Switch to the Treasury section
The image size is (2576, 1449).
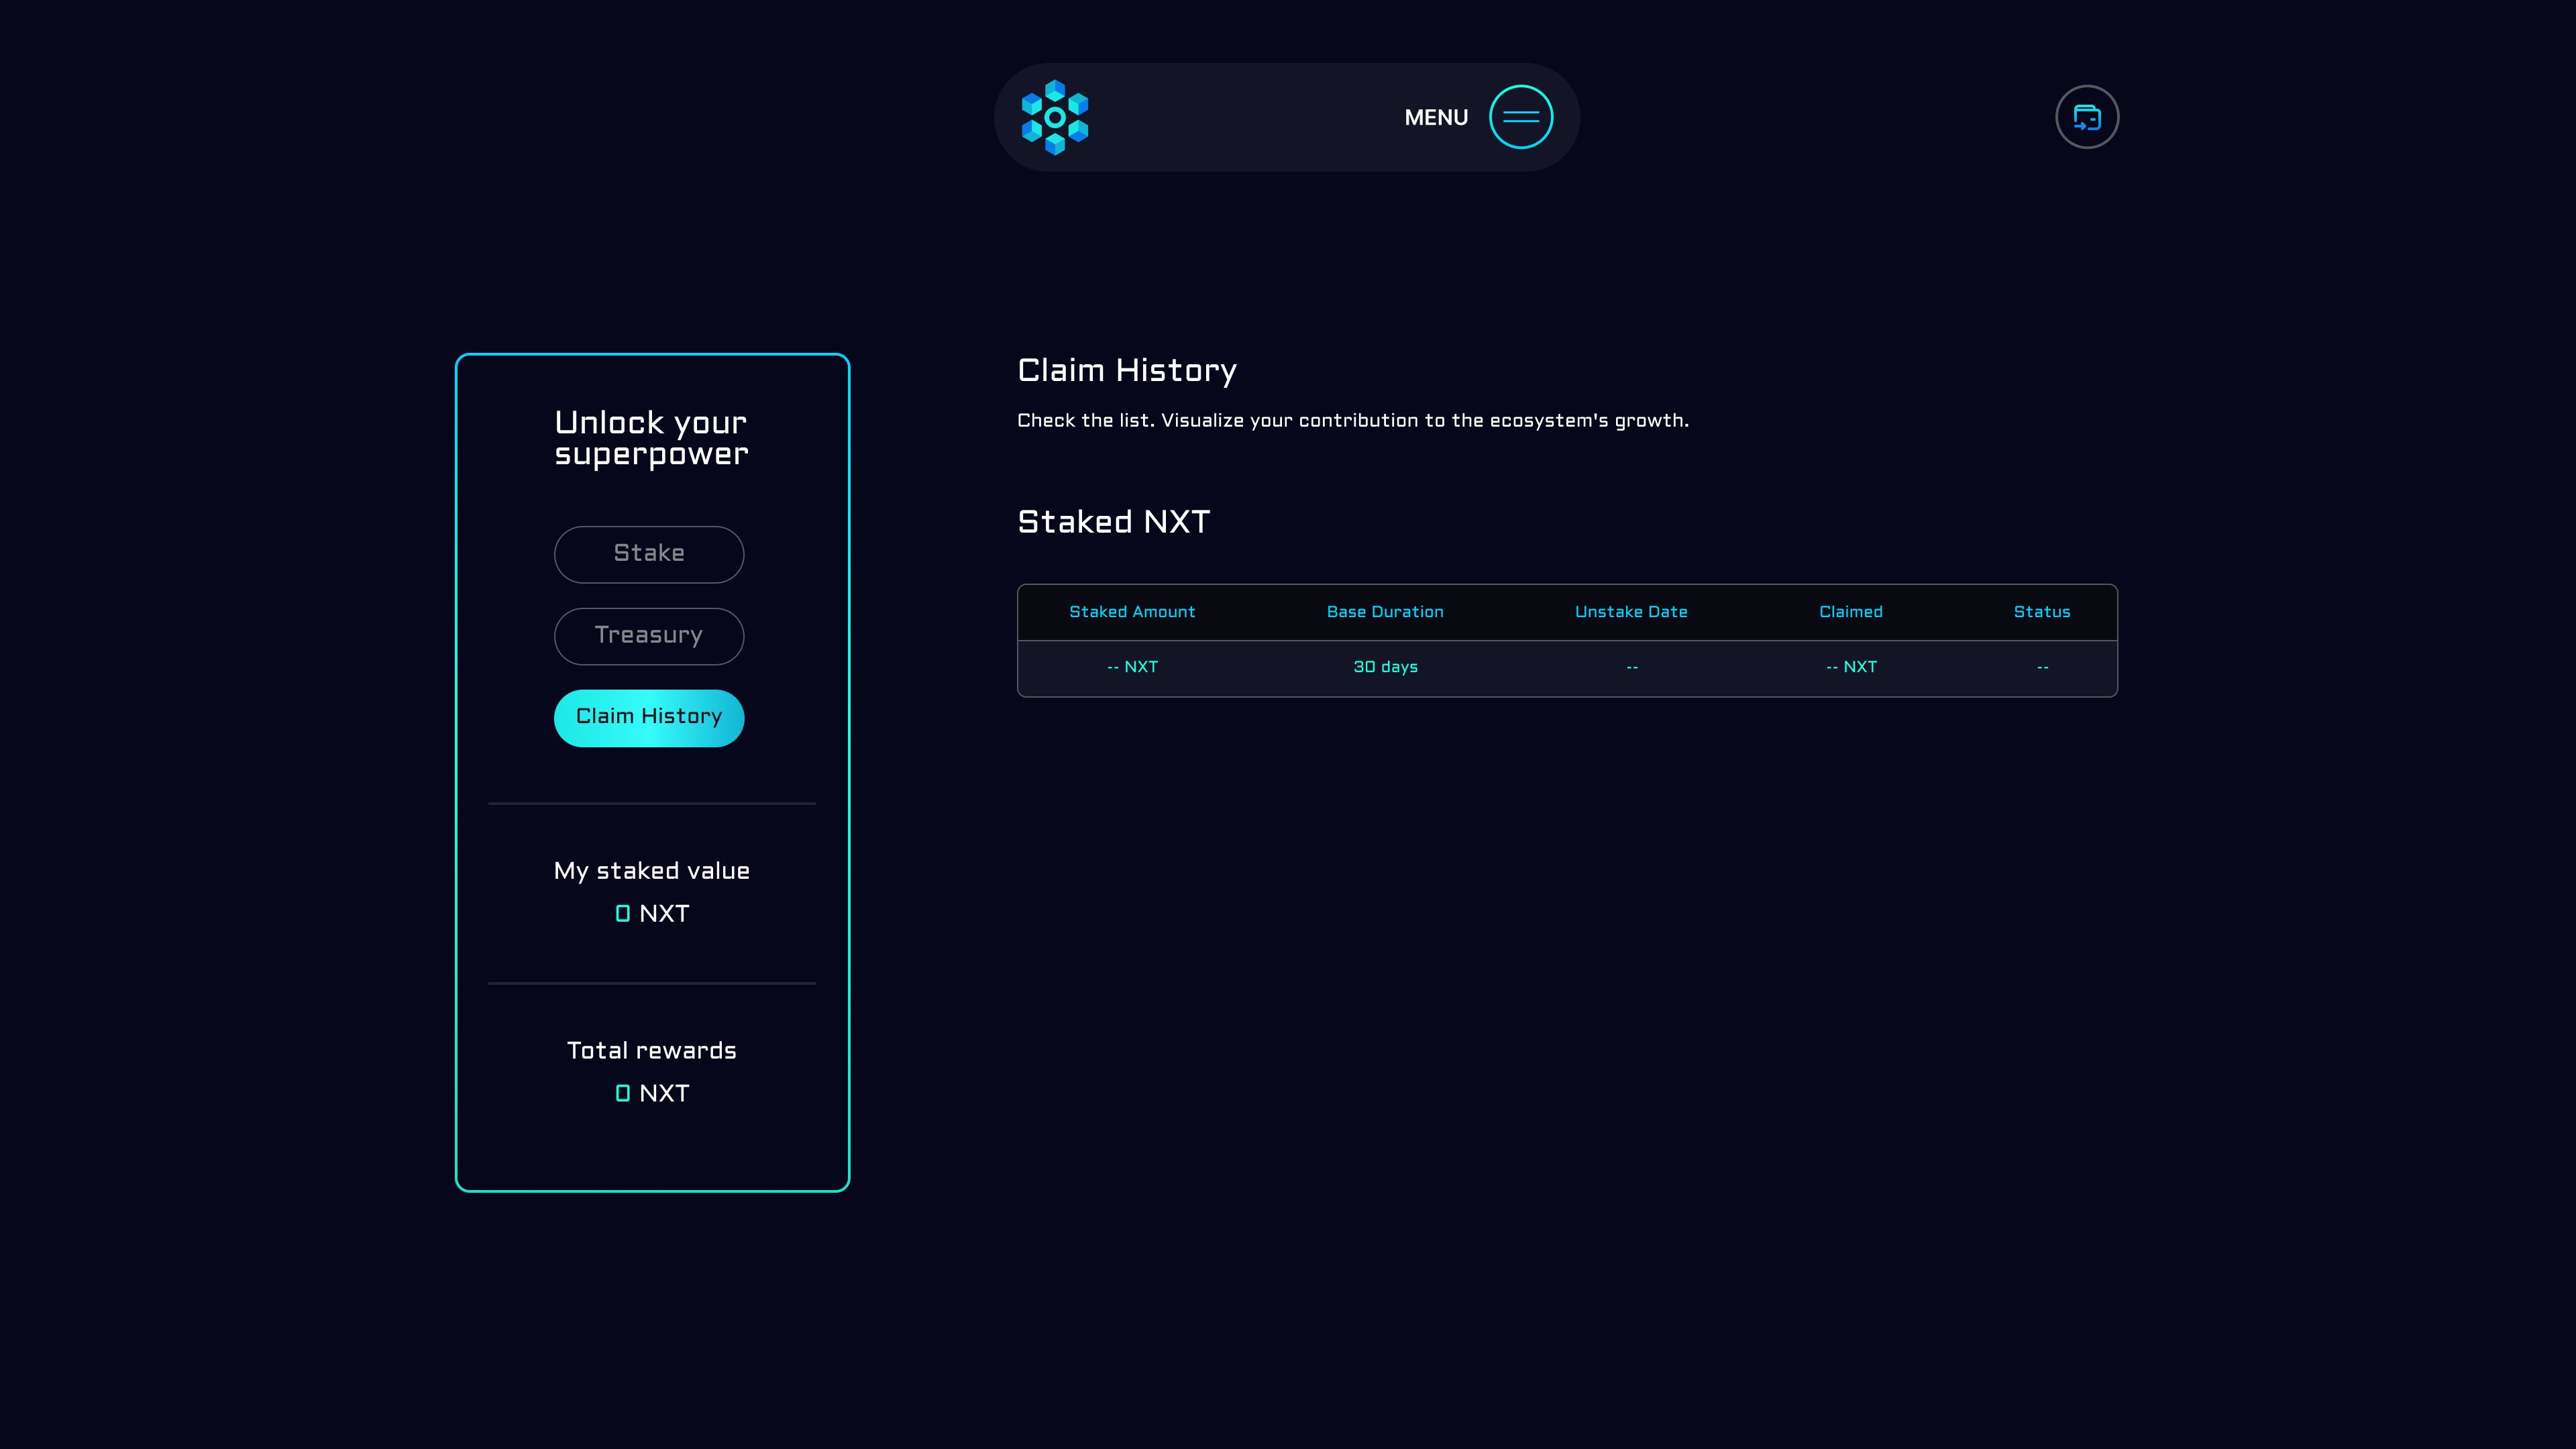[648, 636]
